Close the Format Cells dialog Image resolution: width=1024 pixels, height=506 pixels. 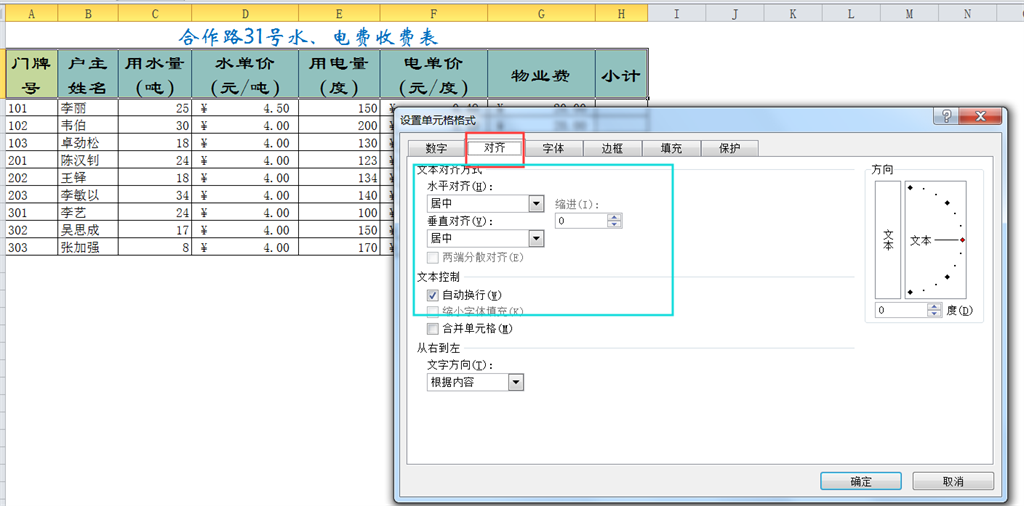[x=980, y=117]
